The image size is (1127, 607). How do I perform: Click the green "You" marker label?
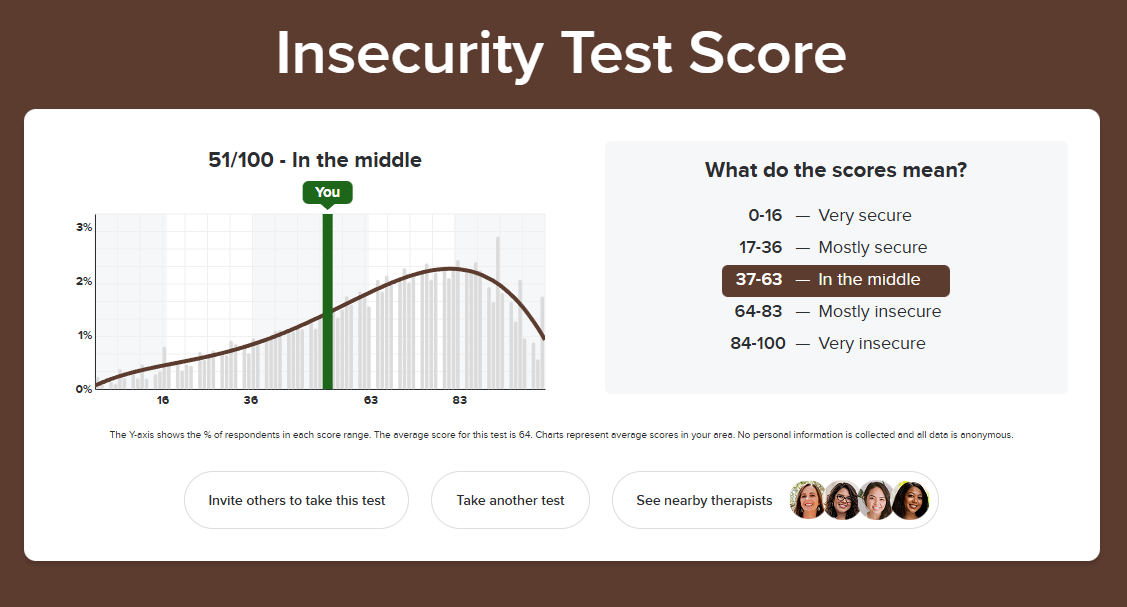[x=327, y=193]
